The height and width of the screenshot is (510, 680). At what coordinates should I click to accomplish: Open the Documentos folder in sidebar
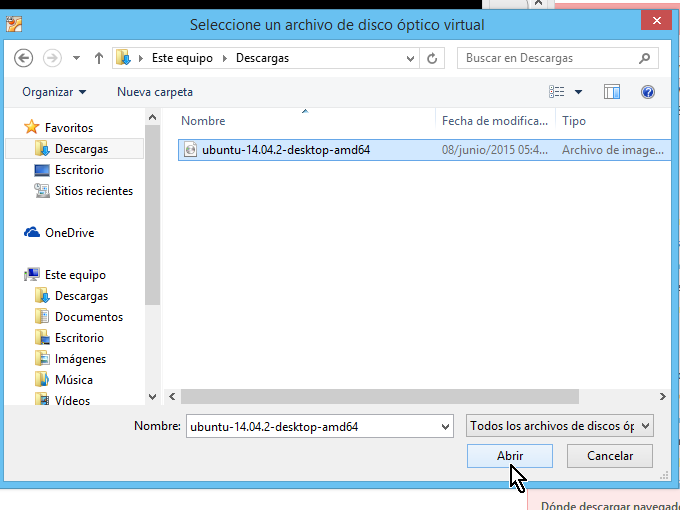click(89, 317)
